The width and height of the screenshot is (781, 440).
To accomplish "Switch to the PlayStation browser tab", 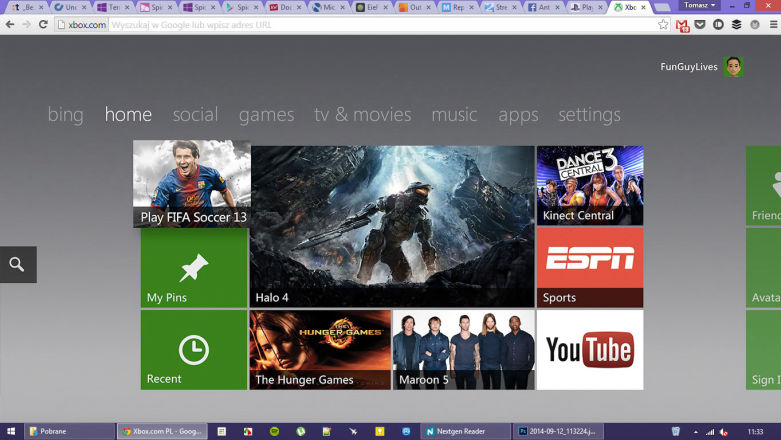I will pyautogui.click(x=586, y=7).
